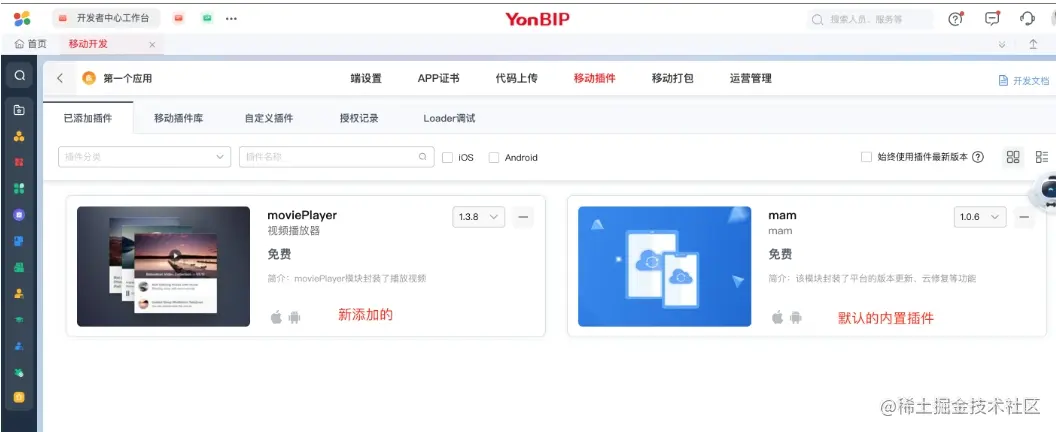Open the 移动插件 menu item

pos(595,78)
